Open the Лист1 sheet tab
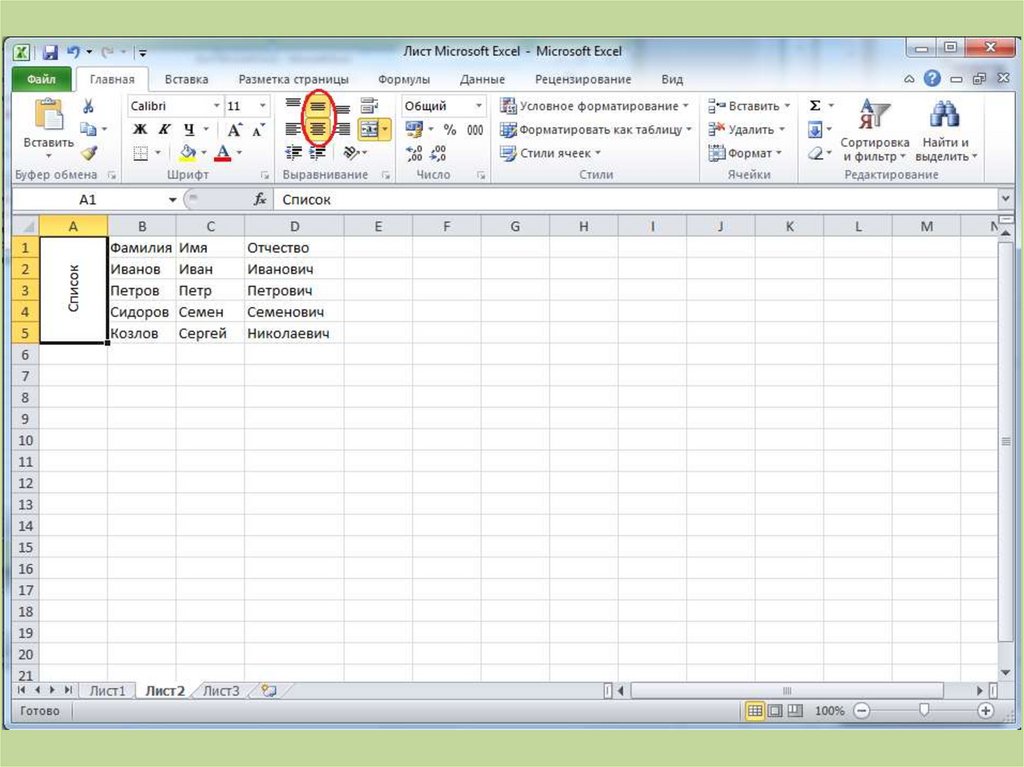1024x767 pixels. [x=107, y=691]
